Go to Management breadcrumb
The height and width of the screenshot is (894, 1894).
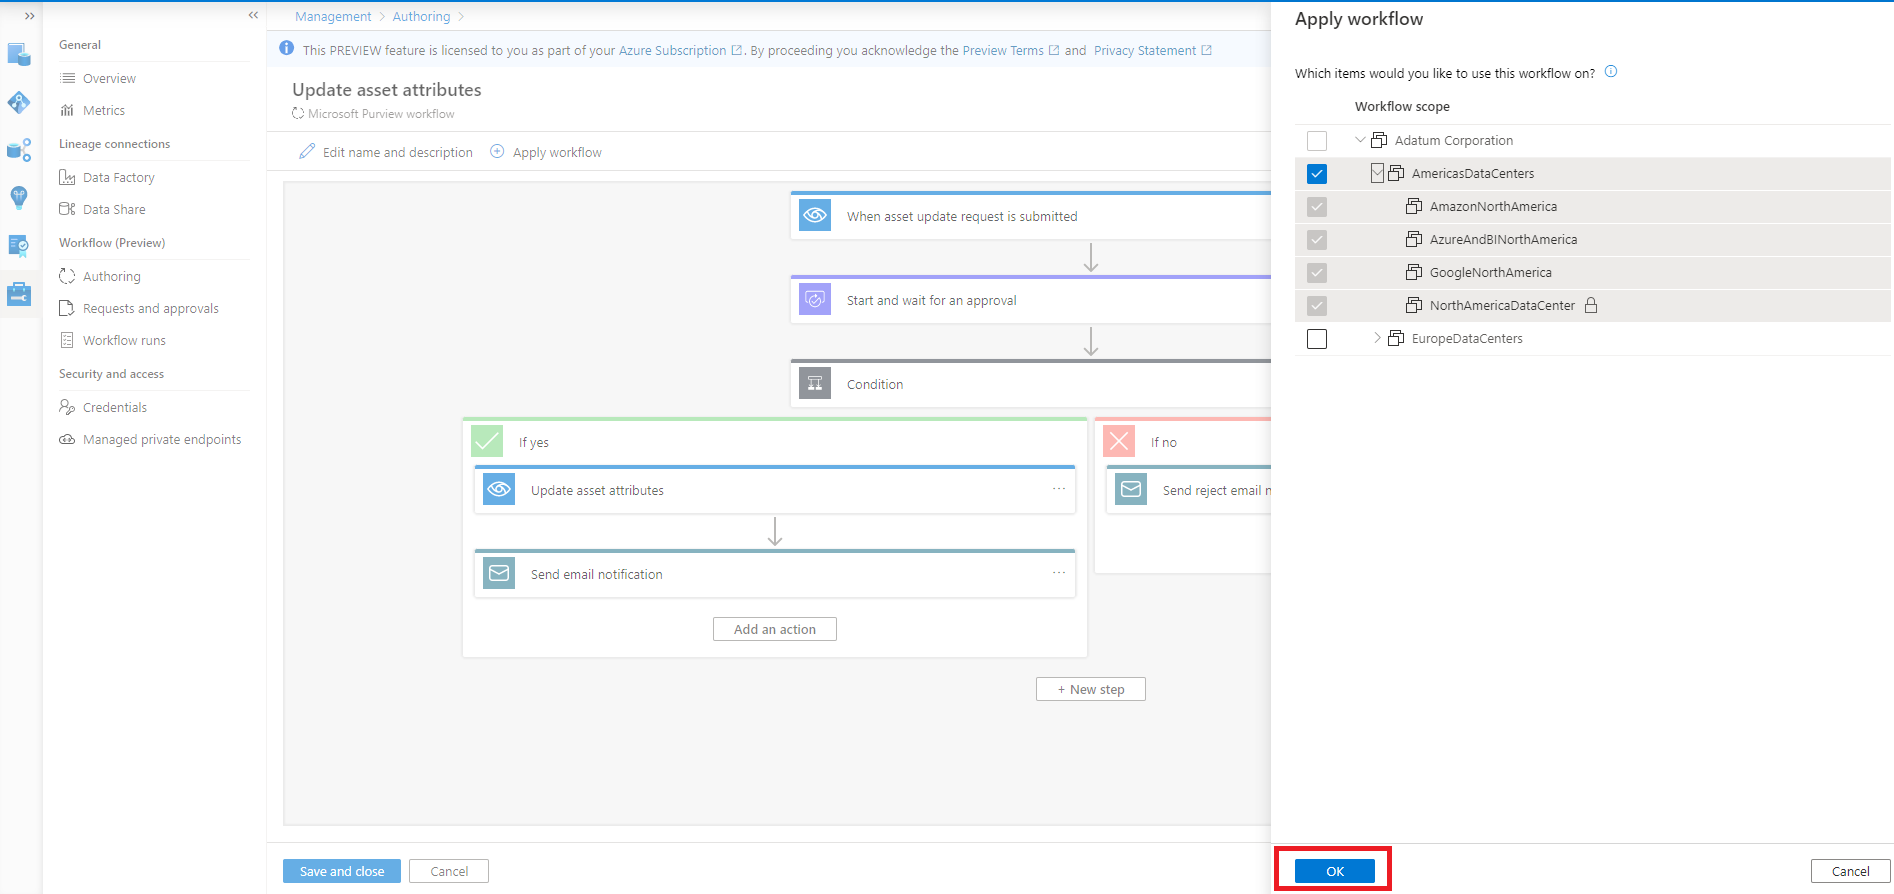click(333, 16)
